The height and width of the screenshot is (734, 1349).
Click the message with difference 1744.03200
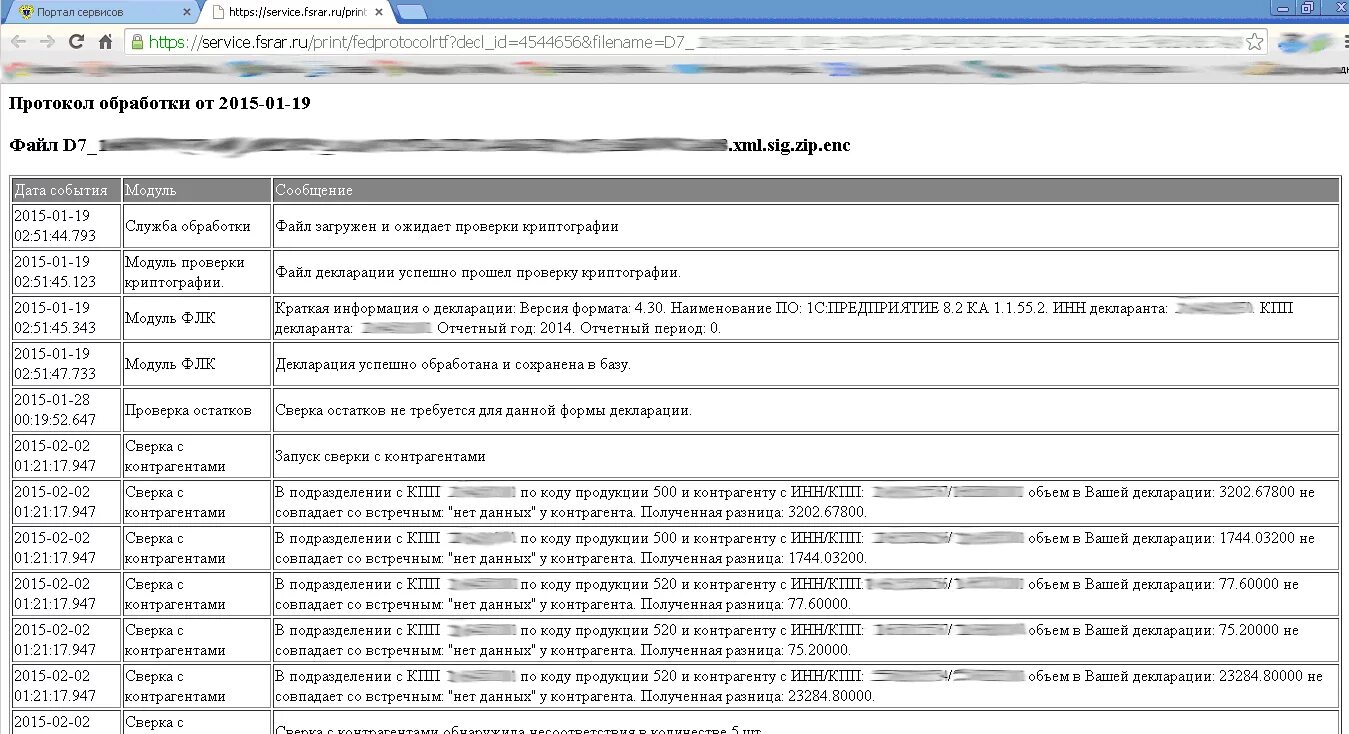click(806, 548)
